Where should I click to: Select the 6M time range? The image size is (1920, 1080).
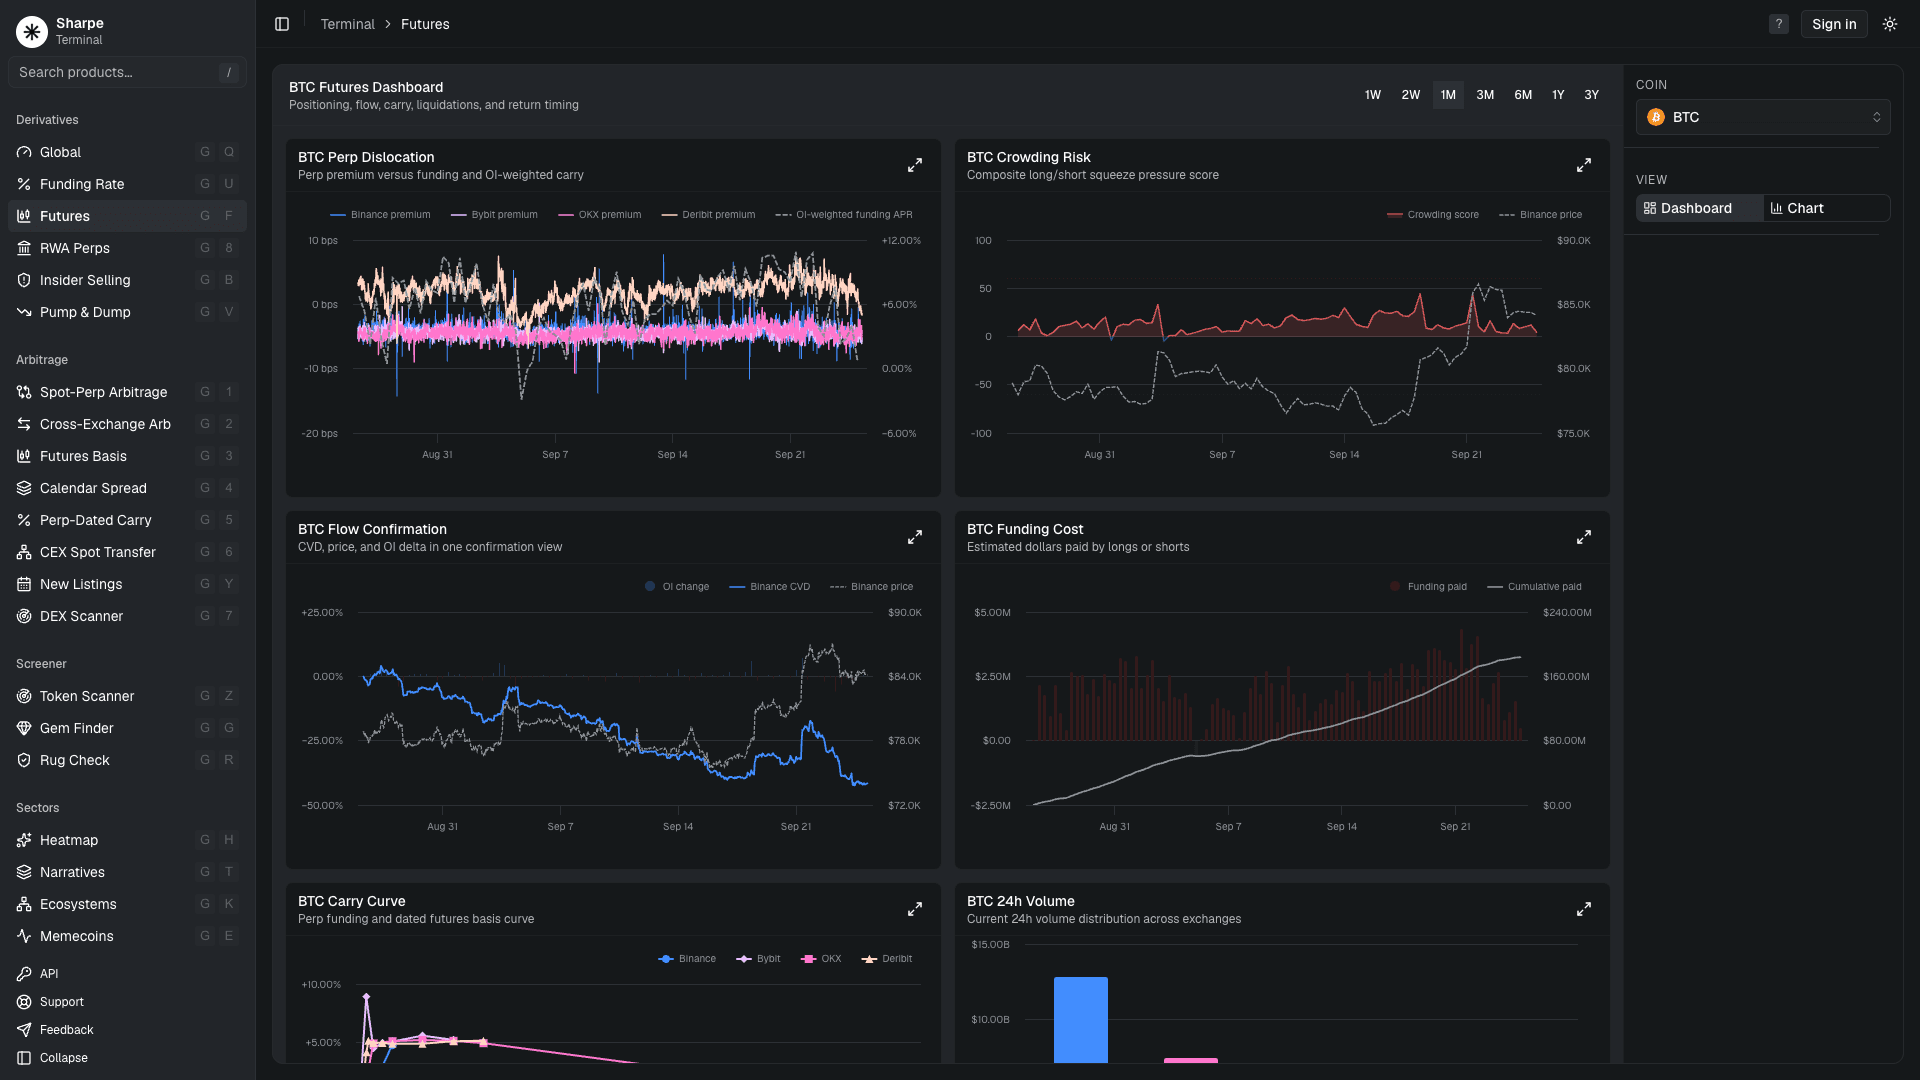point(1523,95)
